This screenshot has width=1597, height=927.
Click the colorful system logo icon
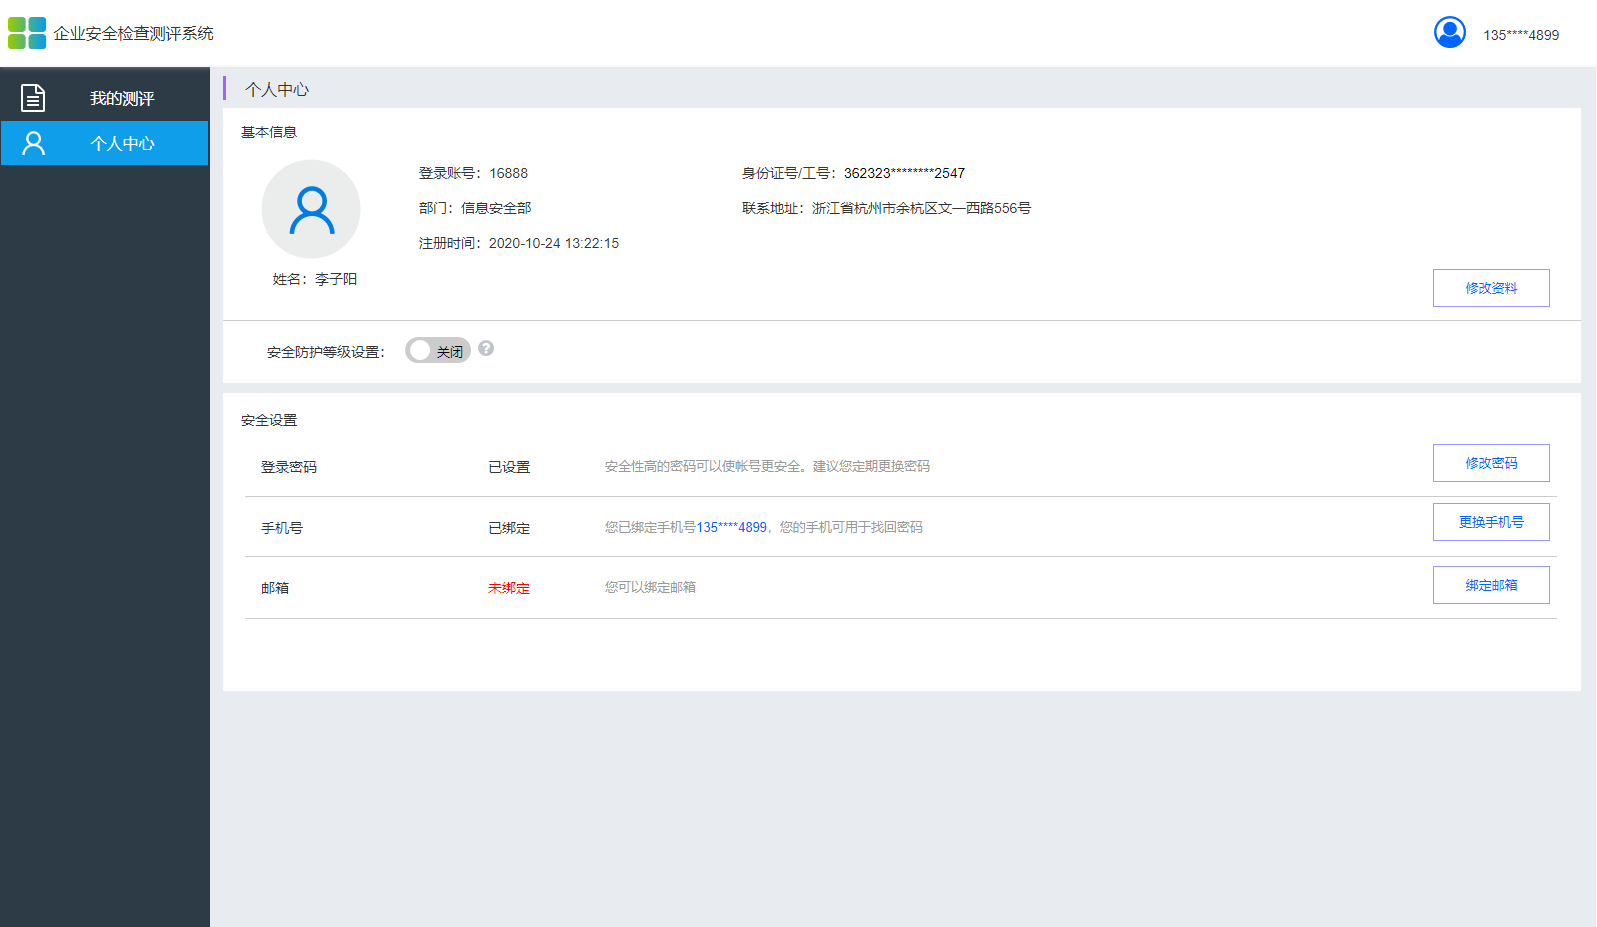(27, 33)
